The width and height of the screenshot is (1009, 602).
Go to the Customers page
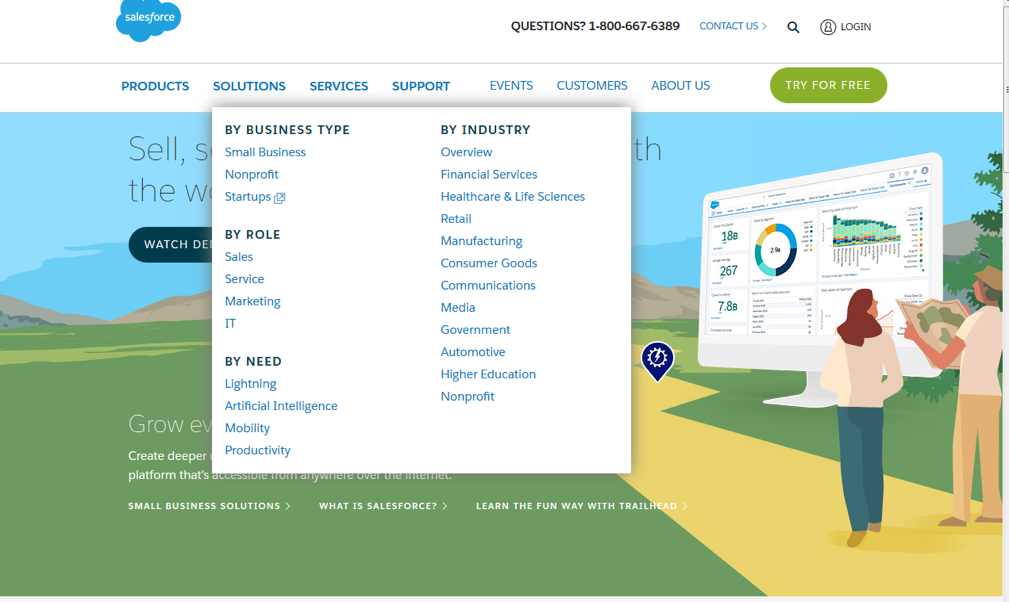point(592,86)
